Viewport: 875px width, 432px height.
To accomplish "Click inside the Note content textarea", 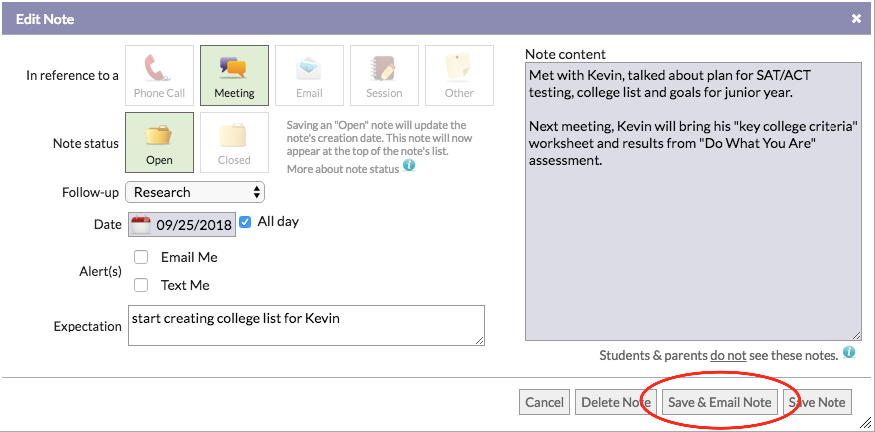I will point(693,201).
